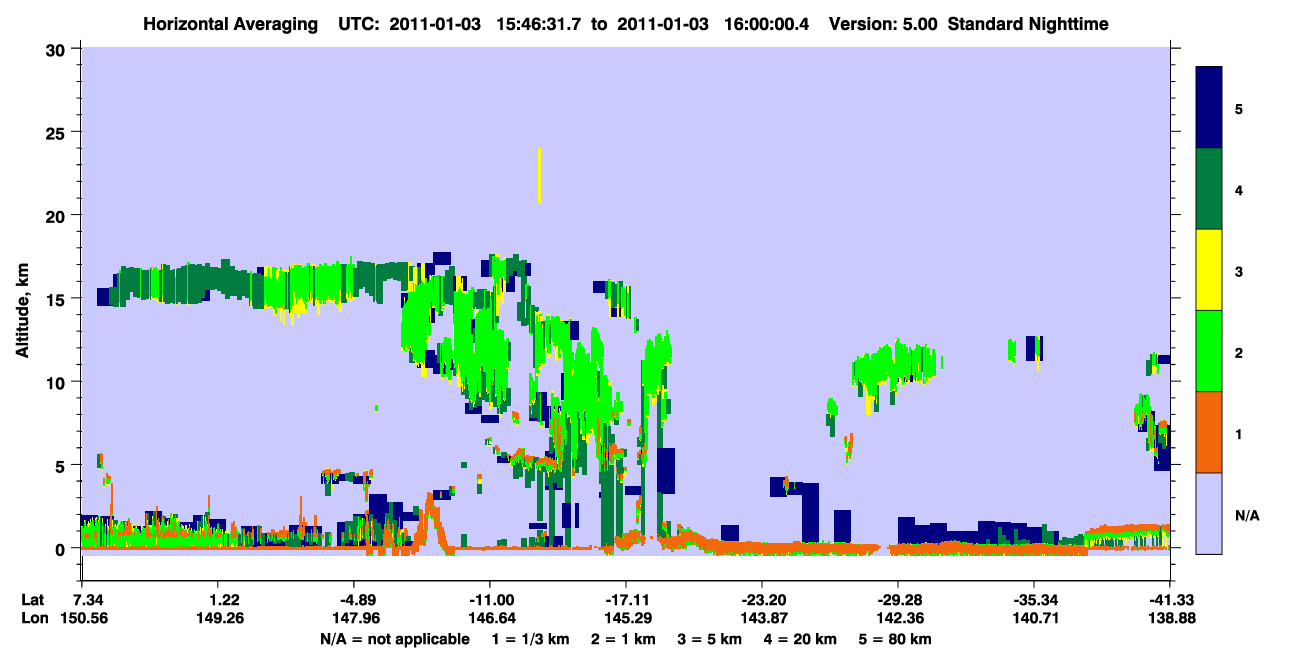Viewport: 1300px width, 667px height.
Task: Click the yellow vertical streak above 20 km
Action: (x=539, y=175)
